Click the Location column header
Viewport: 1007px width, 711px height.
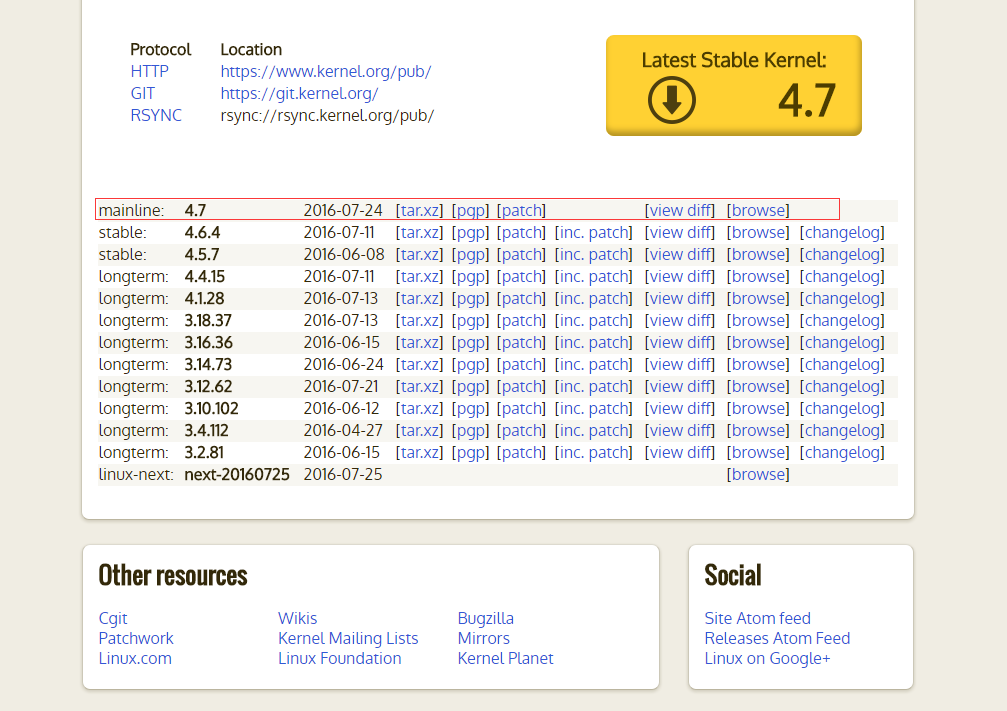[x=251, y=49]
